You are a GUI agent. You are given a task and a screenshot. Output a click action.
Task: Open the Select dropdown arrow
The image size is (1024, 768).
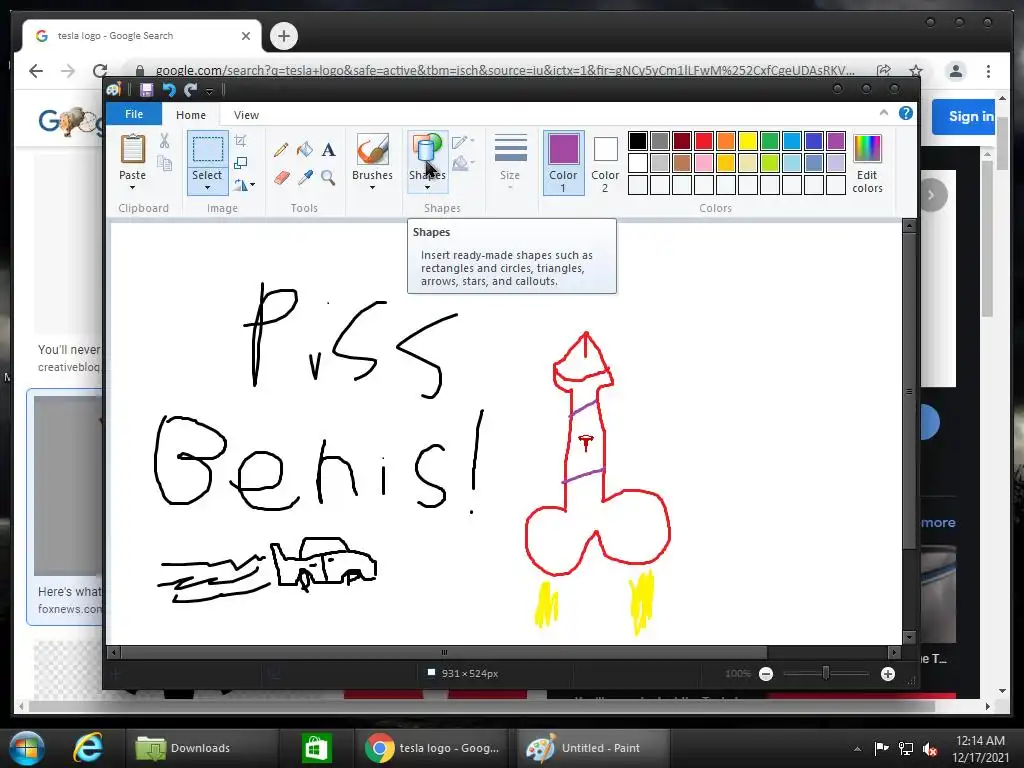tap(207, 188)
